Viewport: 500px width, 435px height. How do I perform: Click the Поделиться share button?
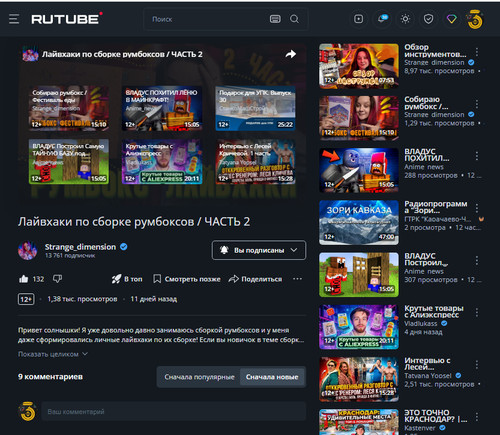(x=255, y=279)
